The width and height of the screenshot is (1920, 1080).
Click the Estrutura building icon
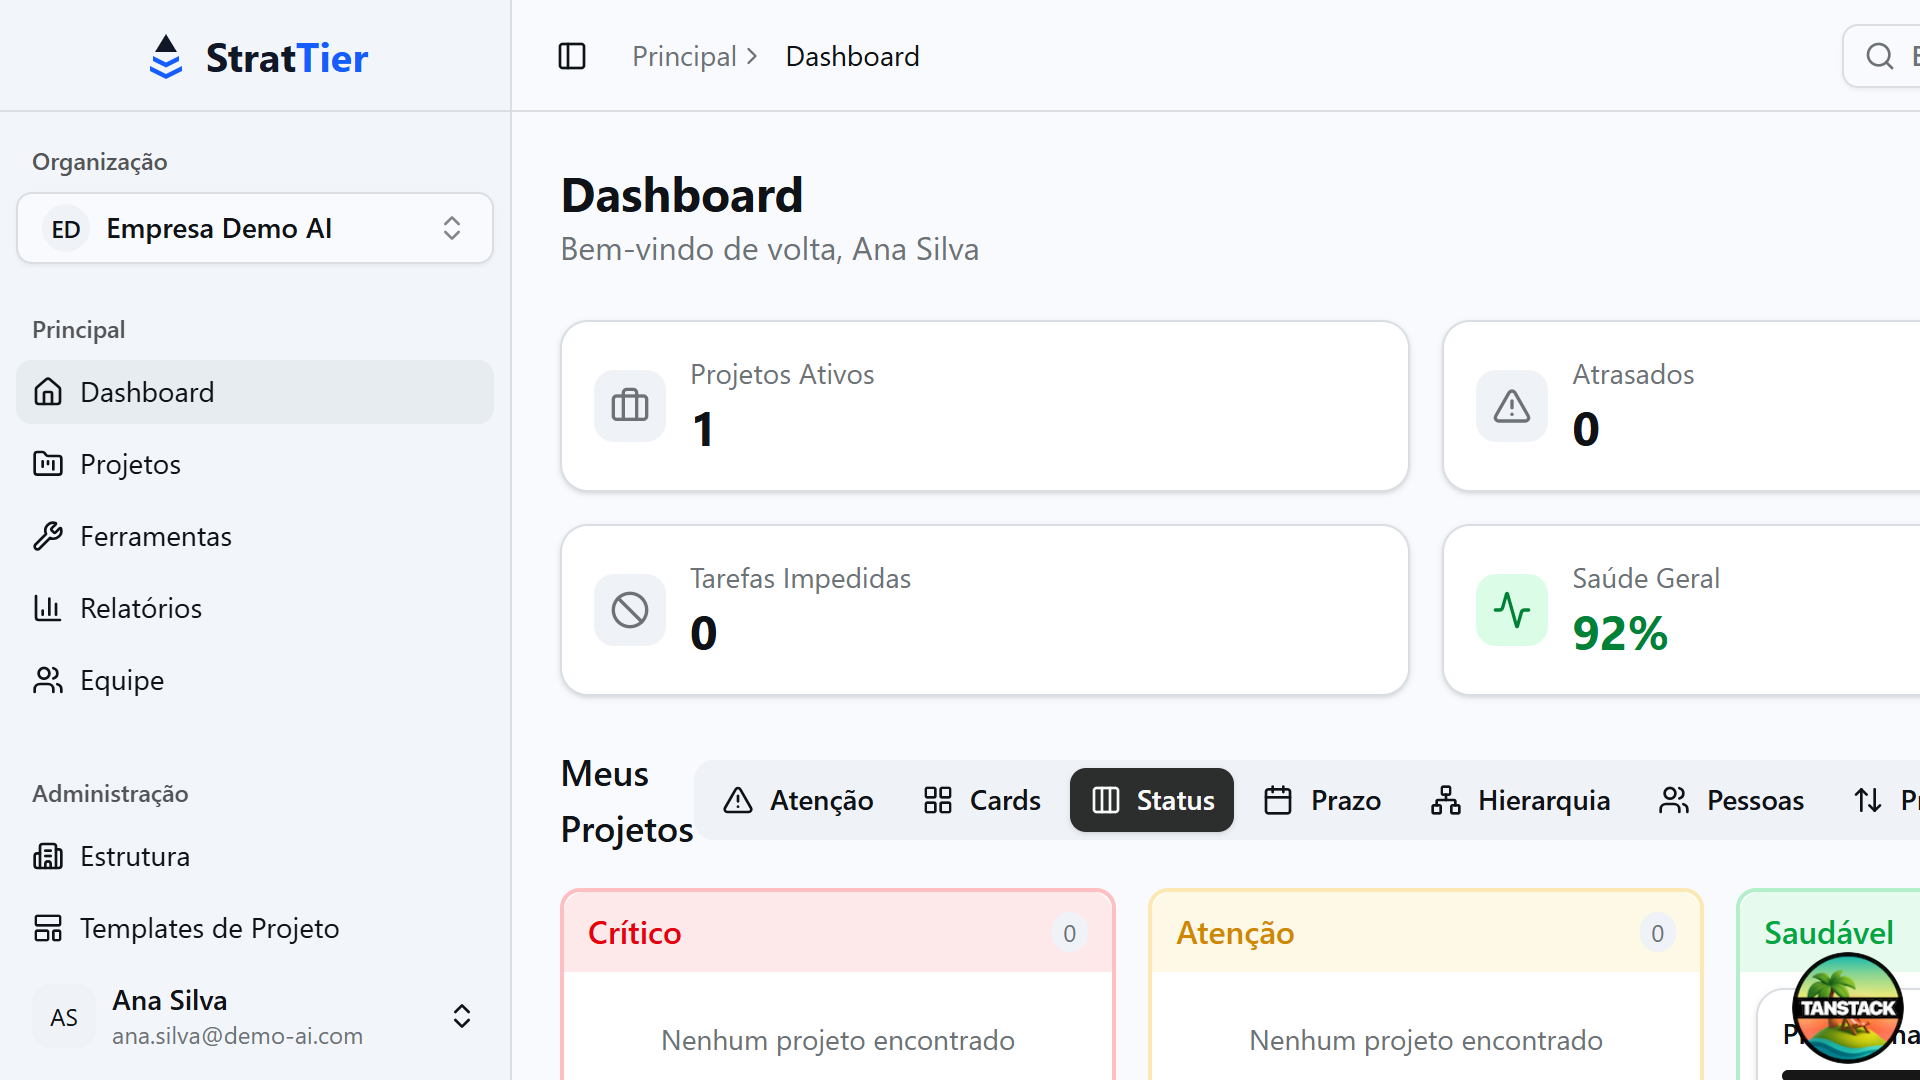[x=47, y=856]
